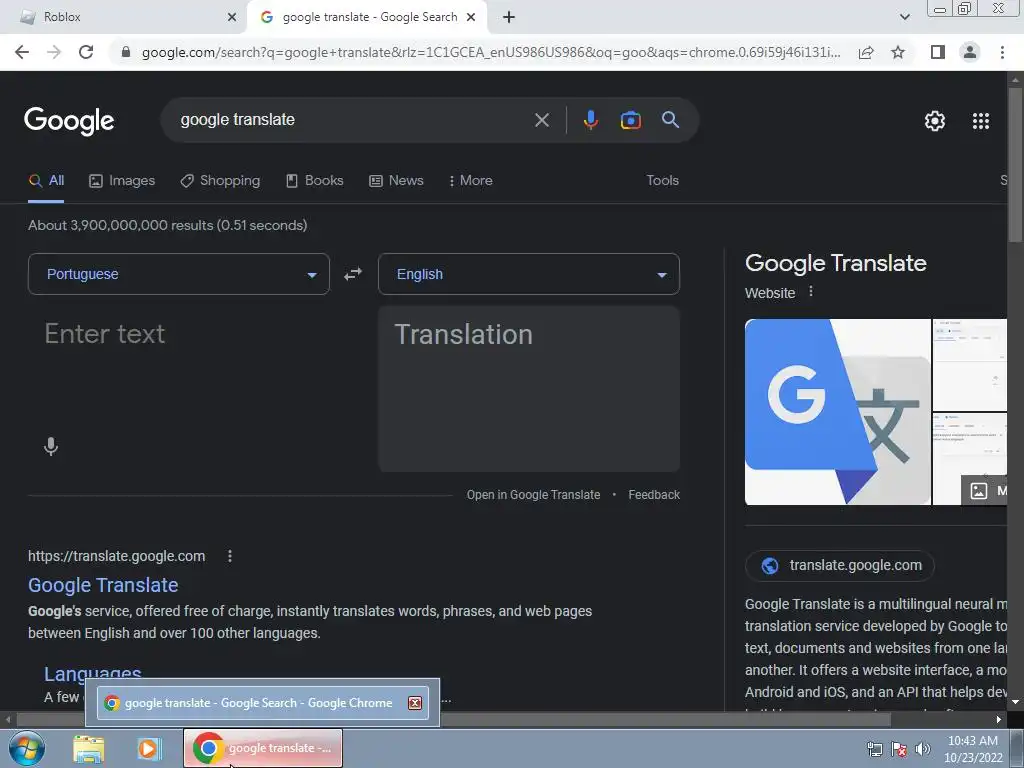Open Action Center flag tray icon
Image resolution: width=1024 pixels, height=768 pixels.
pos(899,749)
